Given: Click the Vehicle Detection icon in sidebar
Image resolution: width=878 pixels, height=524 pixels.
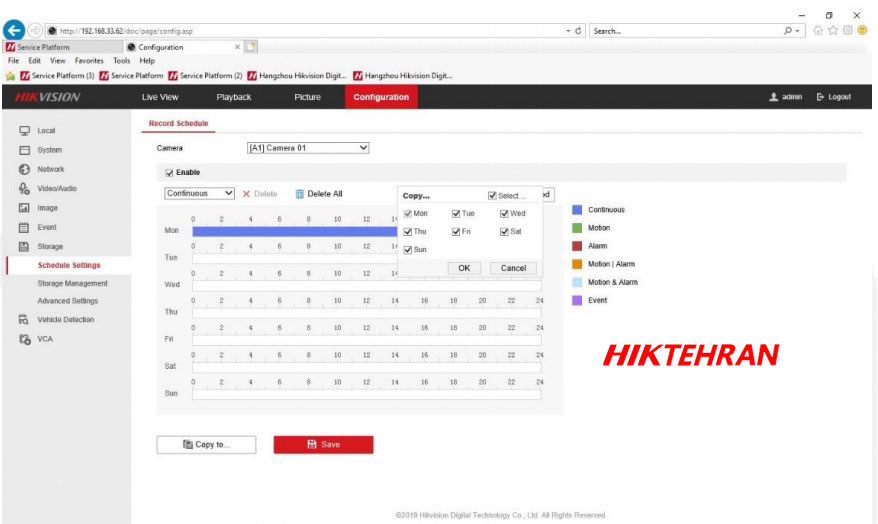Looking at the screenshot, I should pyautogui.click(x=24, y=320).
